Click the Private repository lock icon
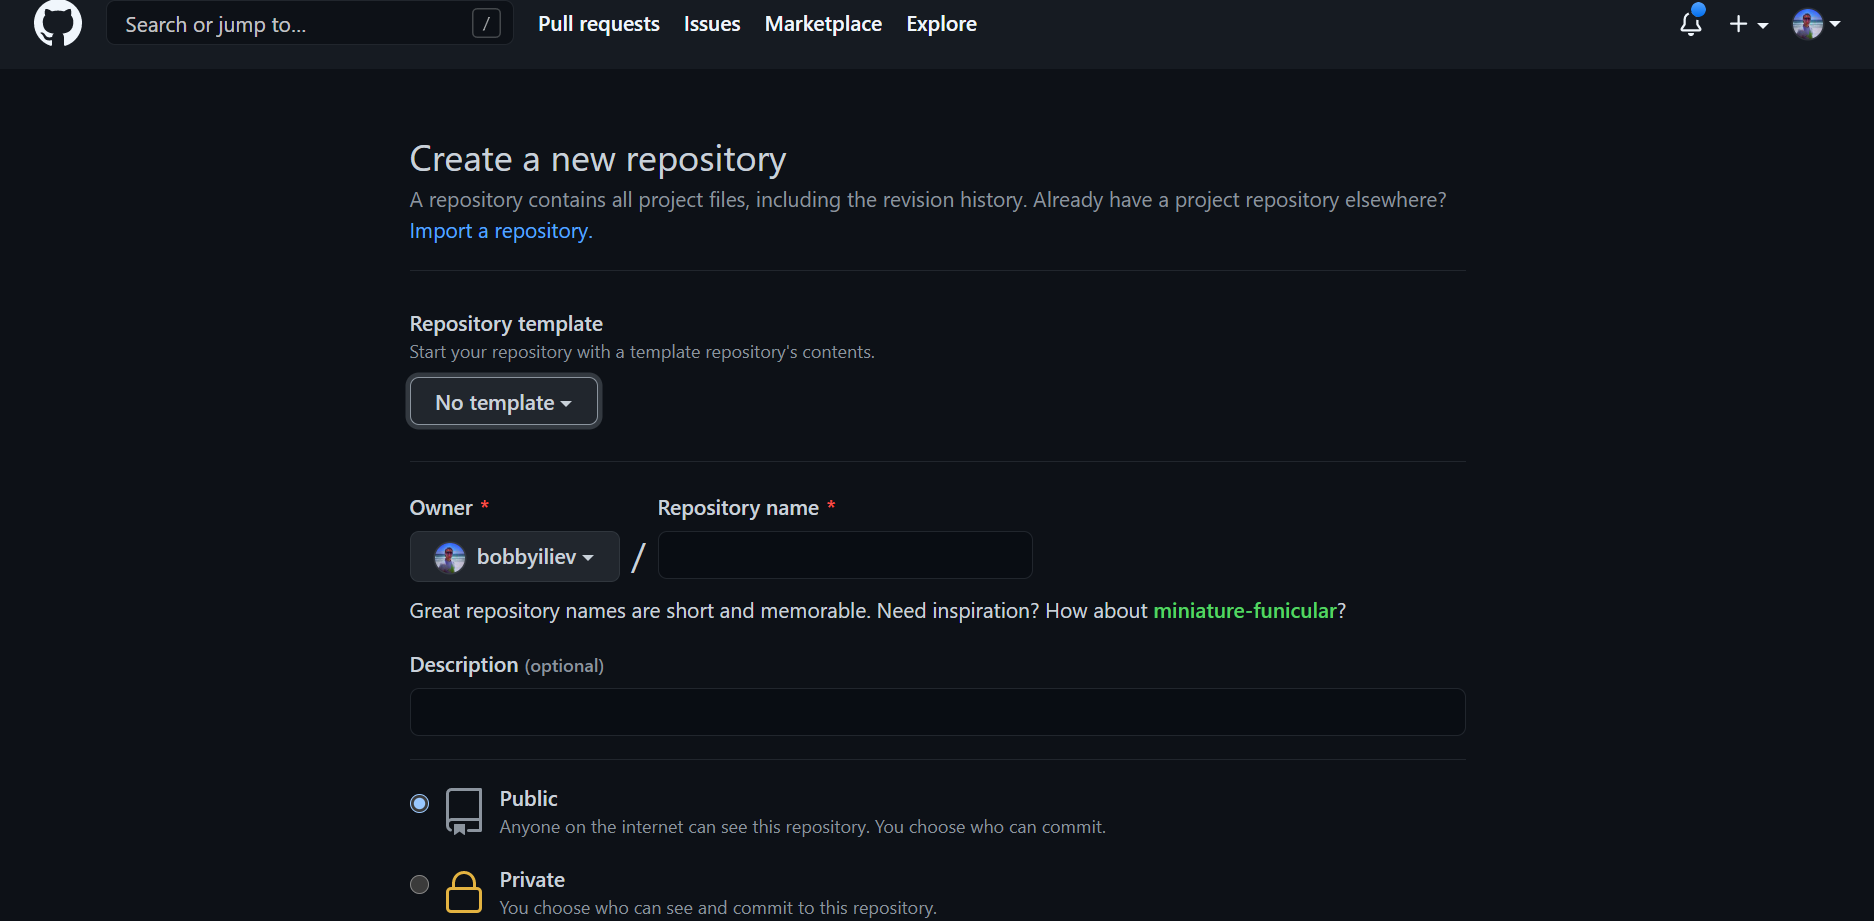 tap(464, 892)
